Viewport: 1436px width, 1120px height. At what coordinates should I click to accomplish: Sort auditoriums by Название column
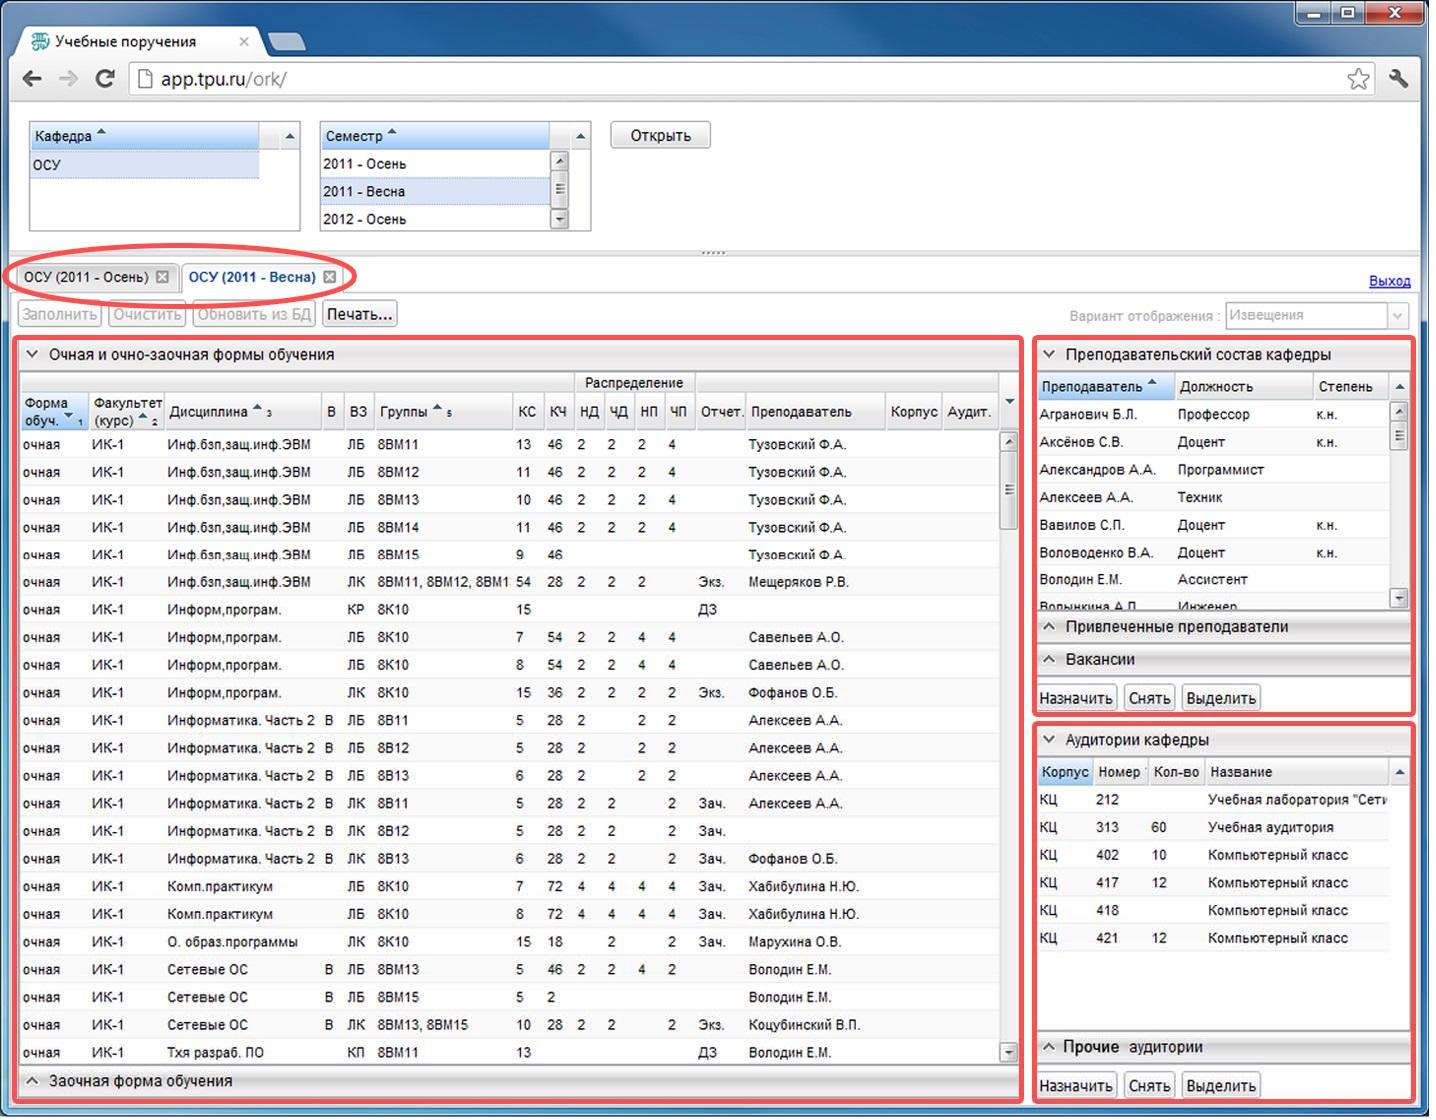1297,772
